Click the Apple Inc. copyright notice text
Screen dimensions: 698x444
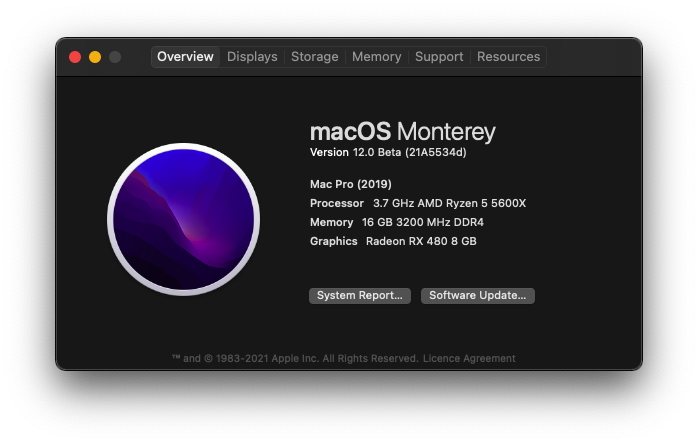point(295,358)
